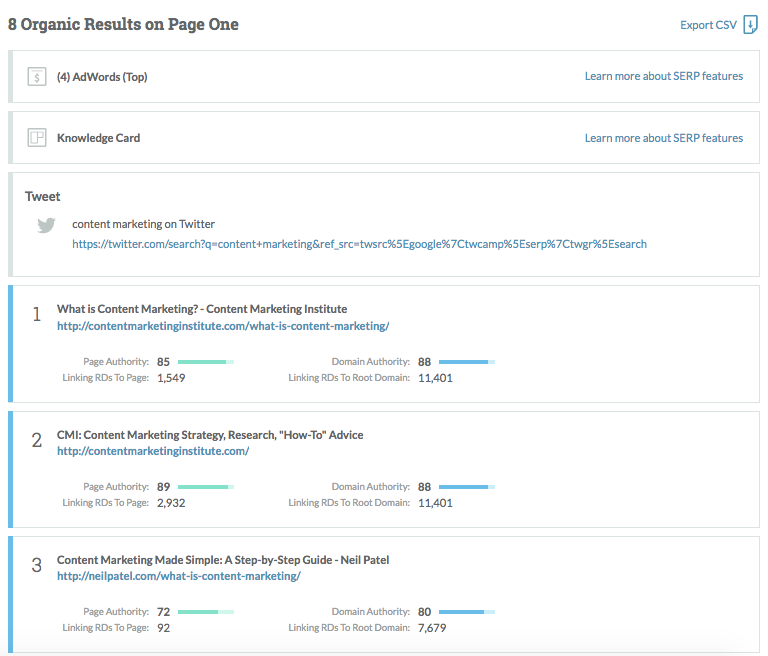Image resolution: width=768 pixels, height=656 pixels.
Task: Click Page Authority value 89
Action: (163, 486)
